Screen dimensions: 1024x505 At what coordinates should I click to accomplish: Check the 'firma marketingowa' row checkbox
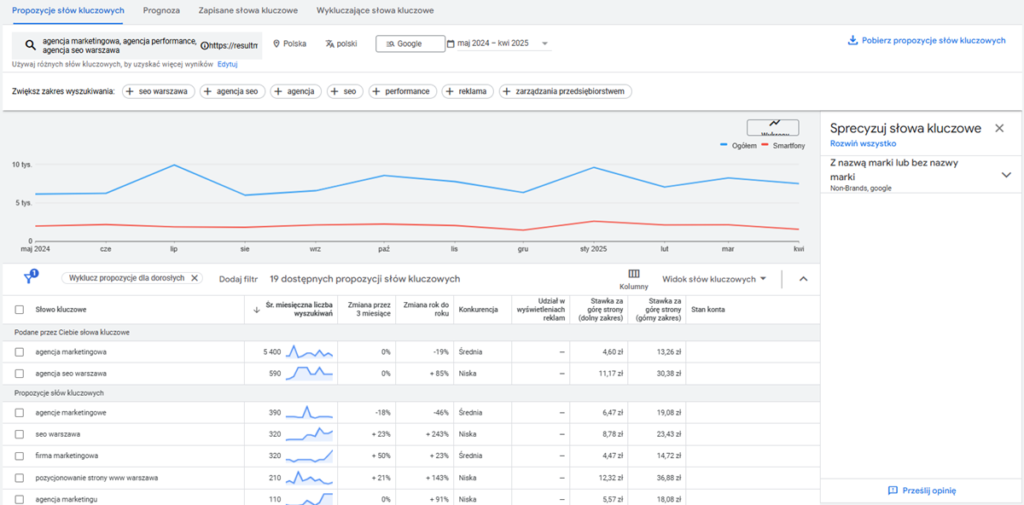click(x=19, y=455)
